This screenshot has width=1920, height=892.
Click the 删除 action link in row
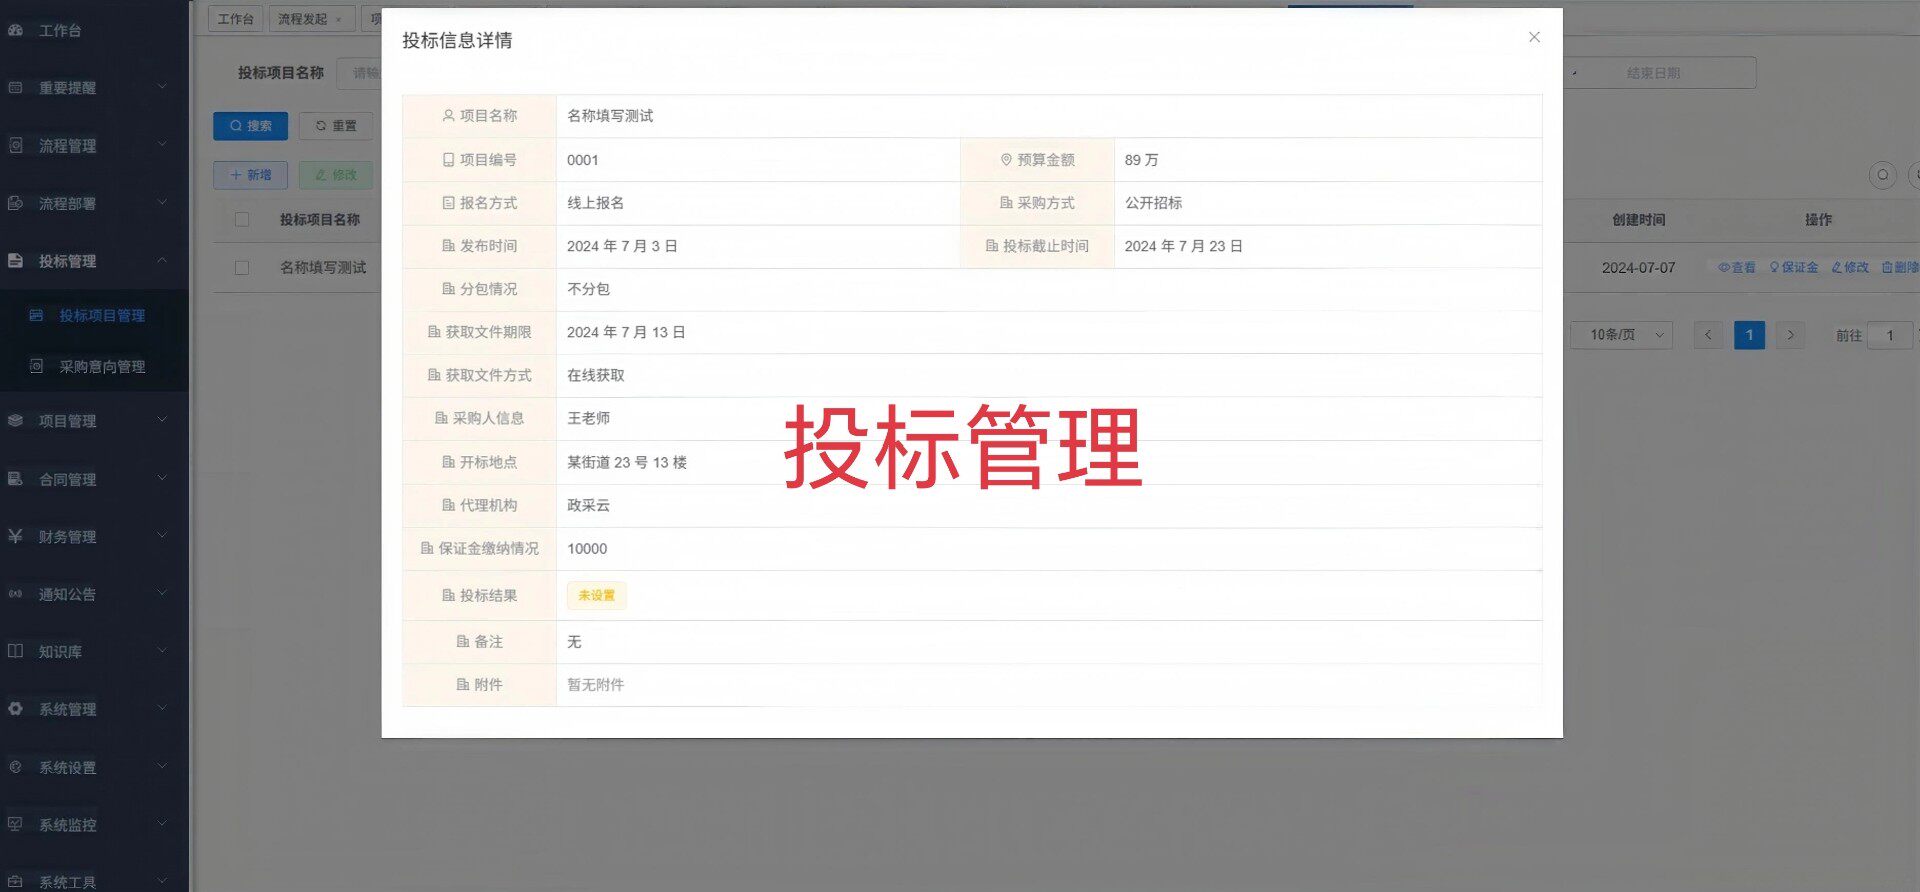(1900, 268)
